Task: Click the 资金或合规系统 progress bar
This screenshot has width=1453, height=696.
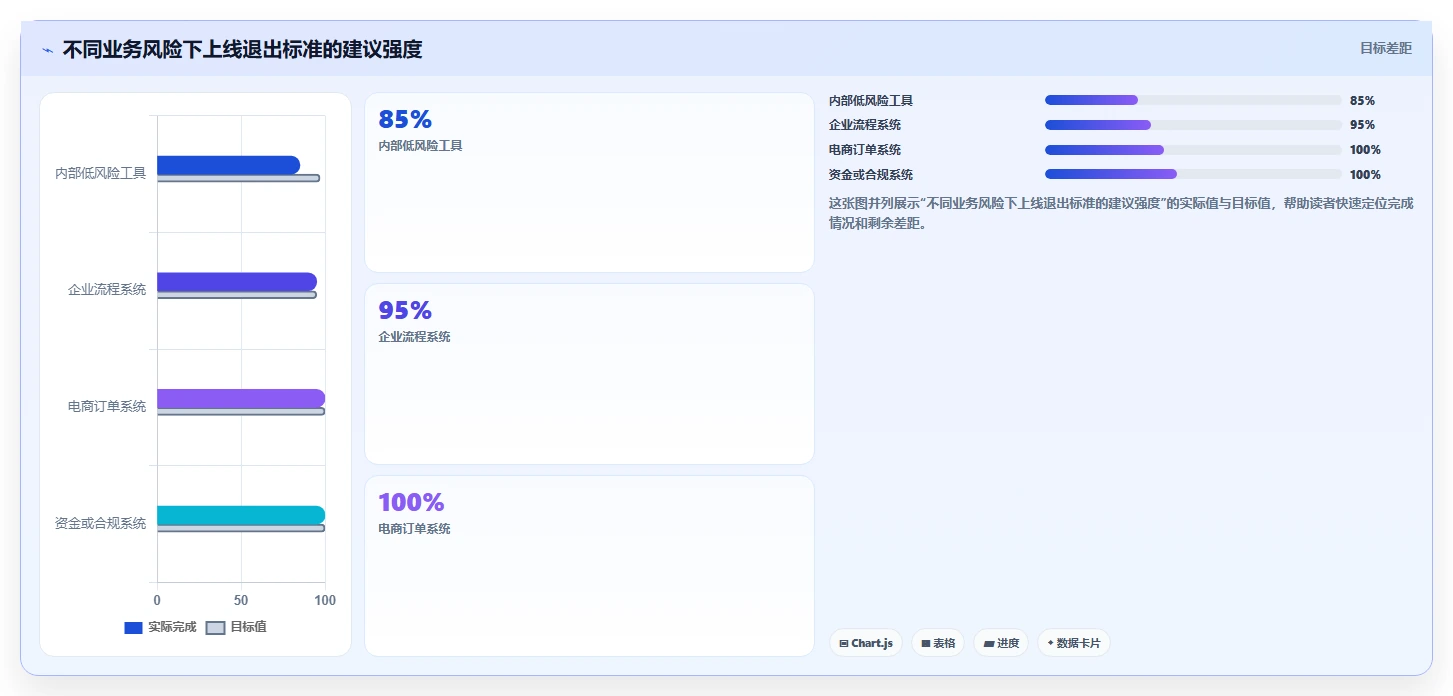Action: (1193, 174)
